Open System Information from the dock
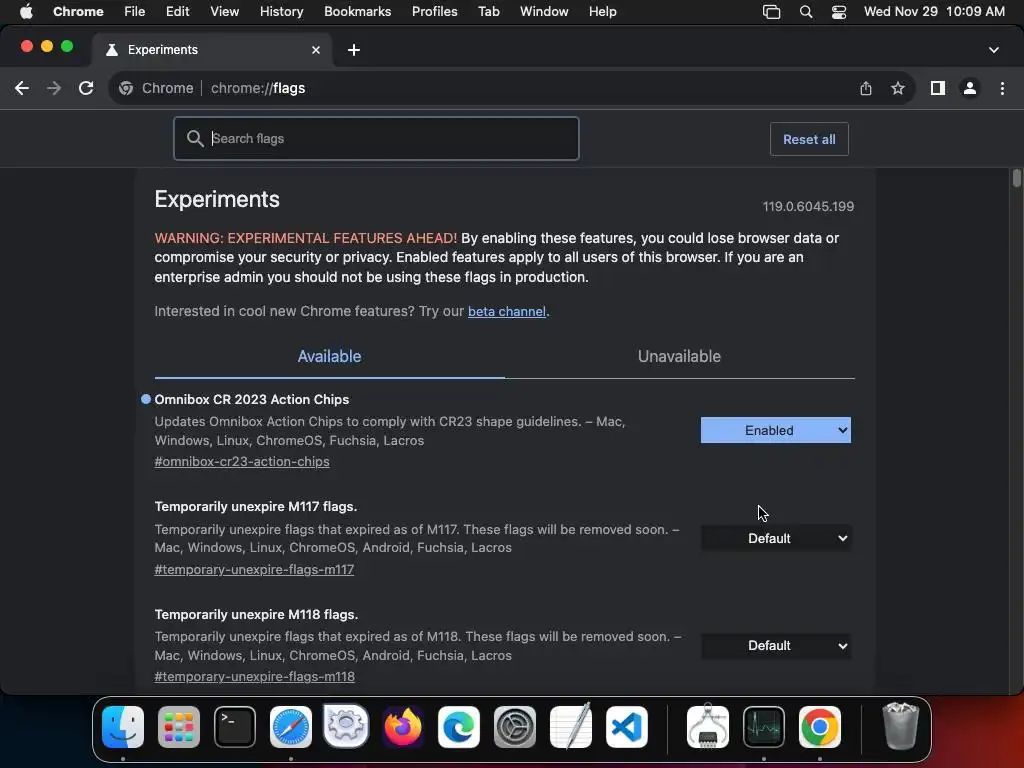 (x=708, y=727)
